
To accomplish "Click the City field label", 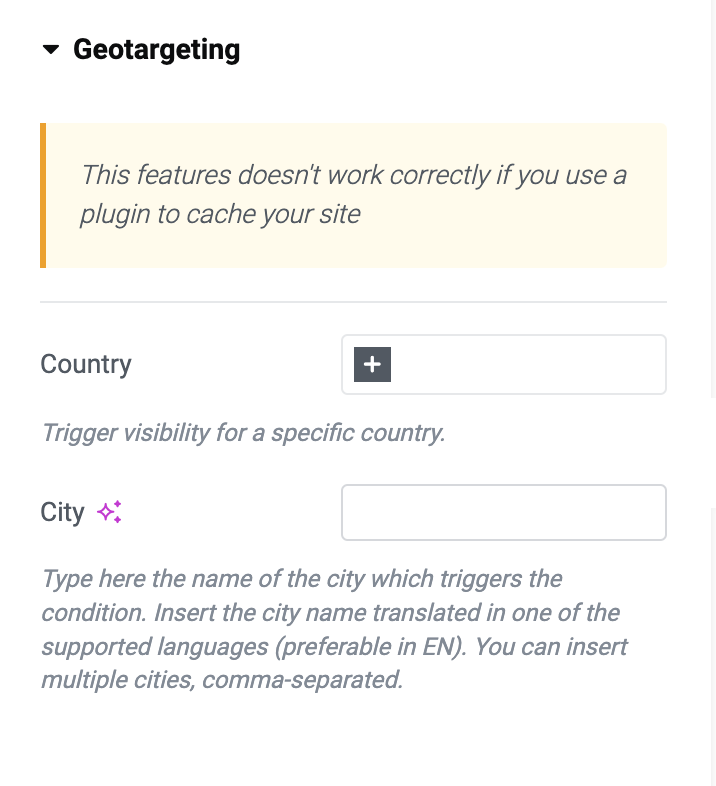I will (62, 512).
